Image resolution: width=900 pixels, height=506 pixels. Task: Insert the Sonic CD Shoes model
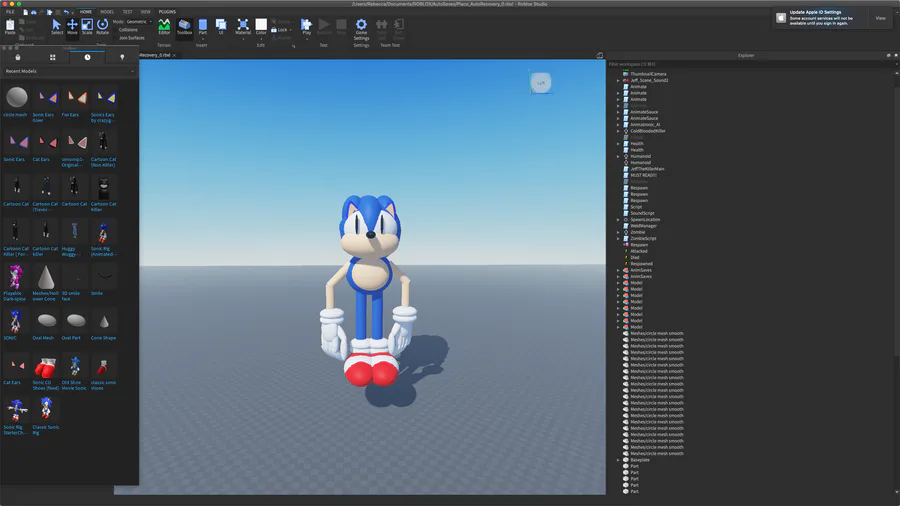[x=45, y=372]
